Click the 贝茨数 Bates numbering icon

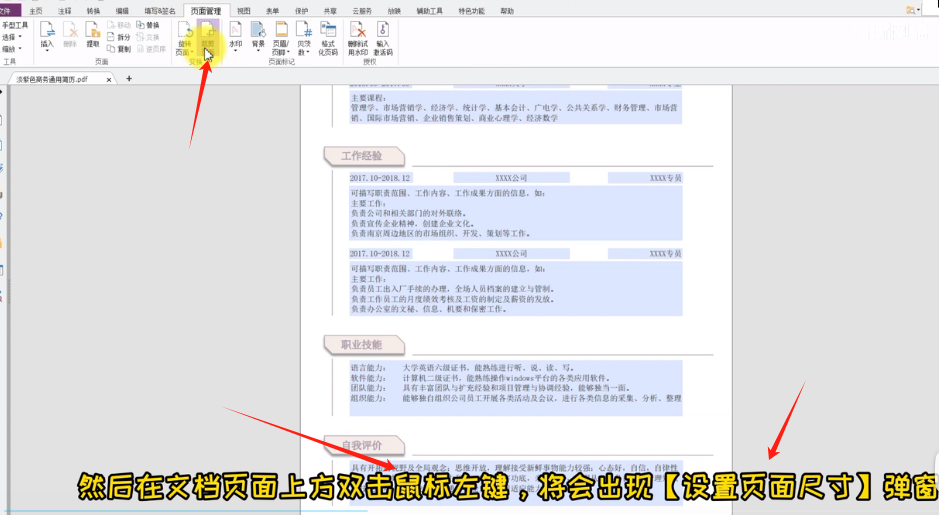304,38
